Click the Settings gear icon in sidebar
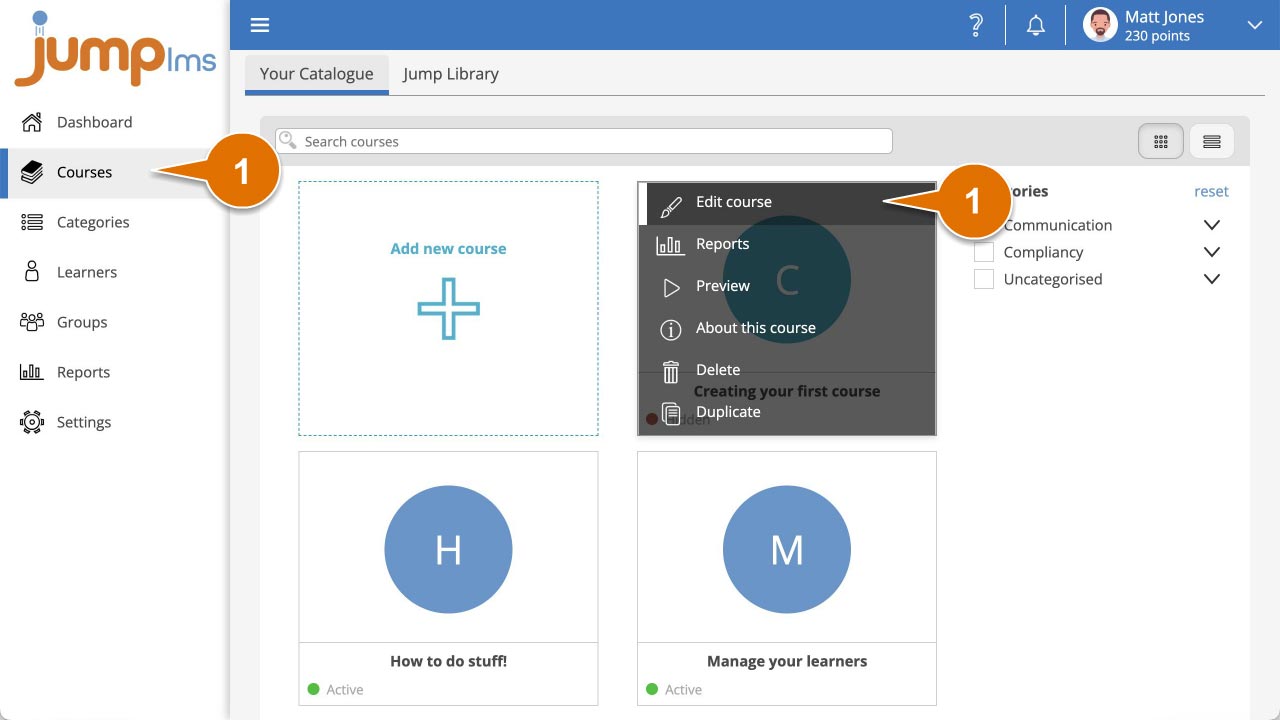The image size is (1280, 720). (32, 422)
